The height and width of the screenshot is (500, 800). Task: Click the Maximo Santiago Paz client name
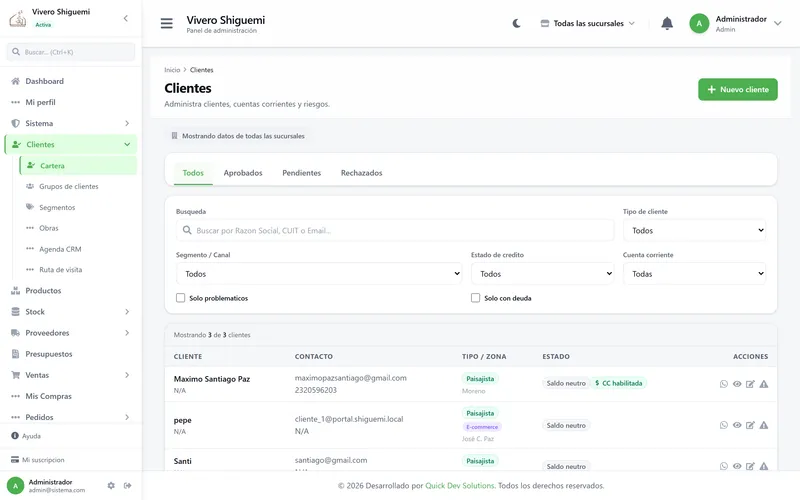tap(212, 379)
